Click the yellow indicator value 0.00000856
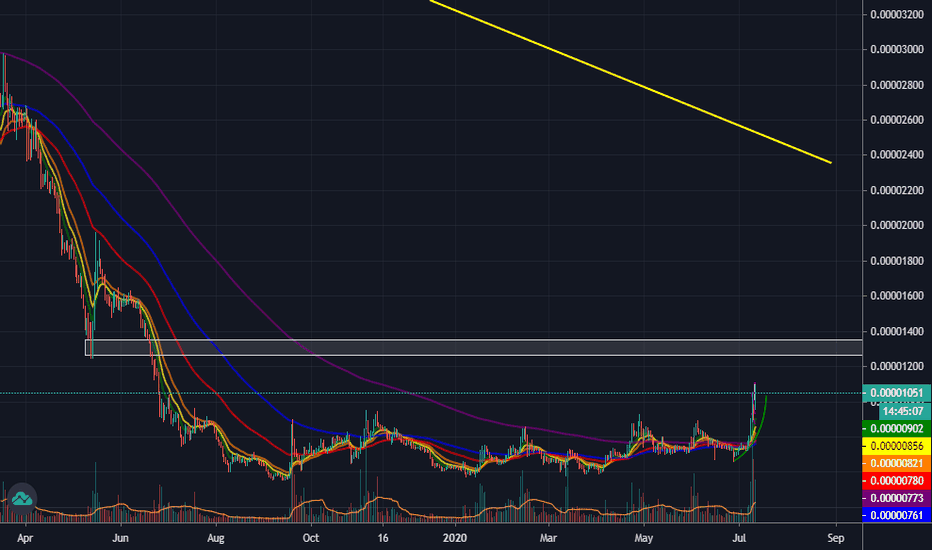Viewport: 932px width, 550px height. click(x=896, y=446)
